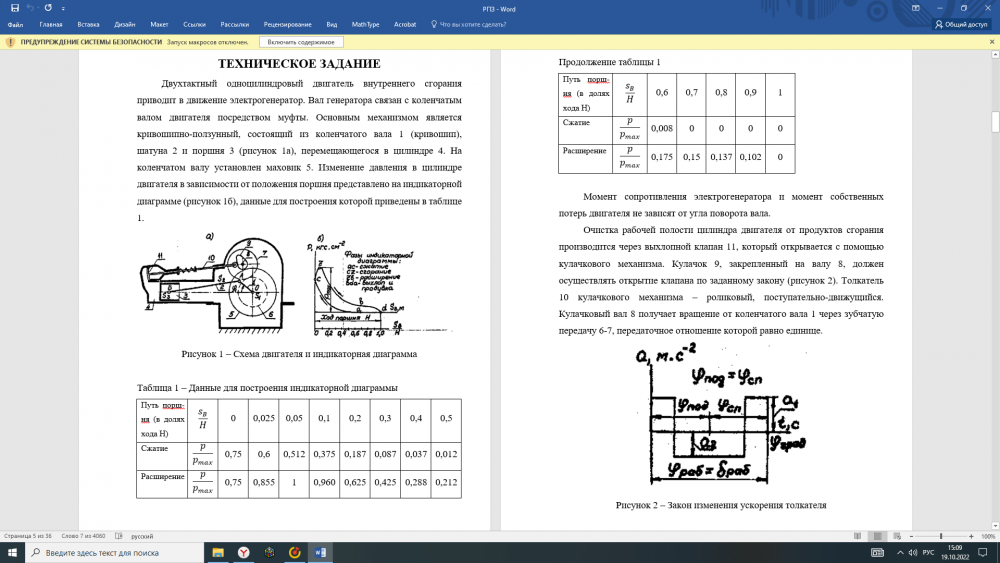Open the Ribbon Display Options menu

click(x=915, y=7)
